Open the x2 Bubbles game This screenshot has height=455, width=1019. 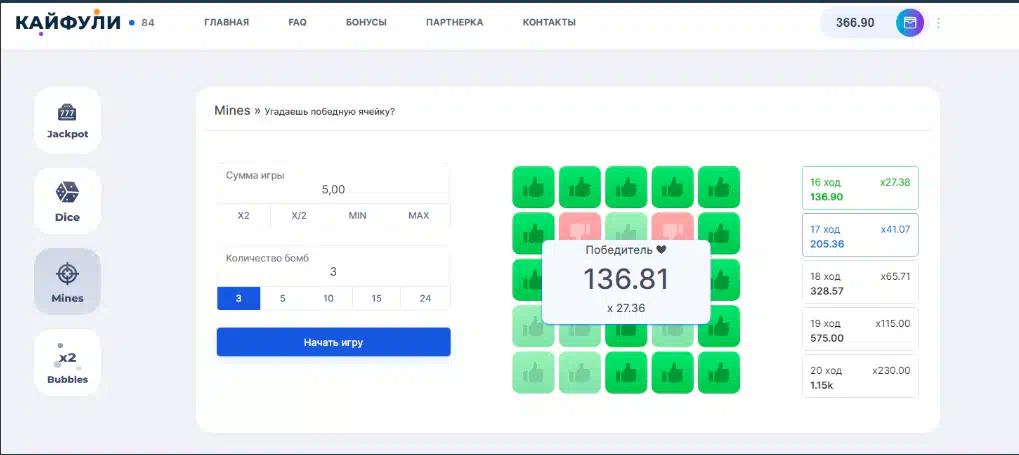[68, 363]
